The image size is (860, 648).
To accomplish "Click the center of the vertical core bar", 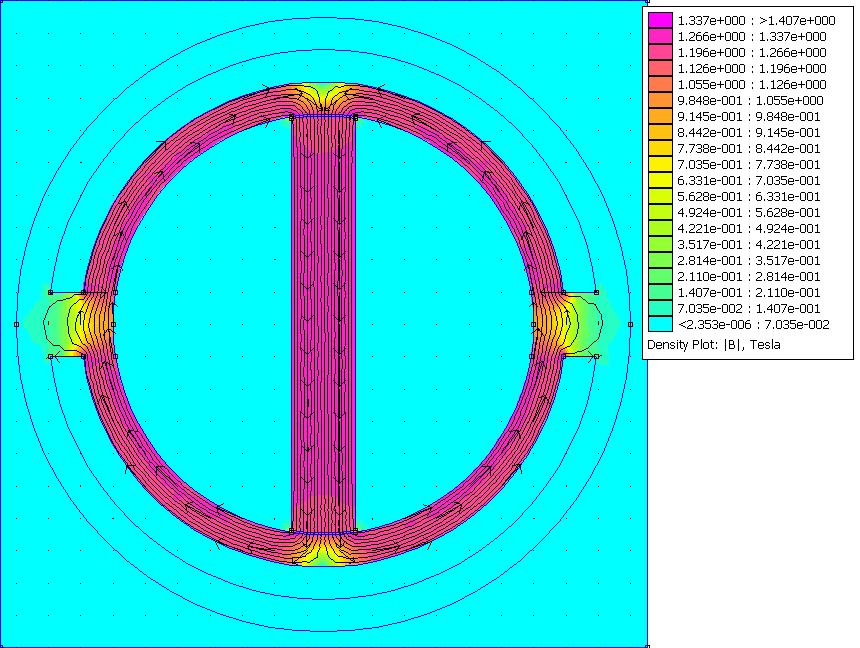I will [x=323, y=324].
